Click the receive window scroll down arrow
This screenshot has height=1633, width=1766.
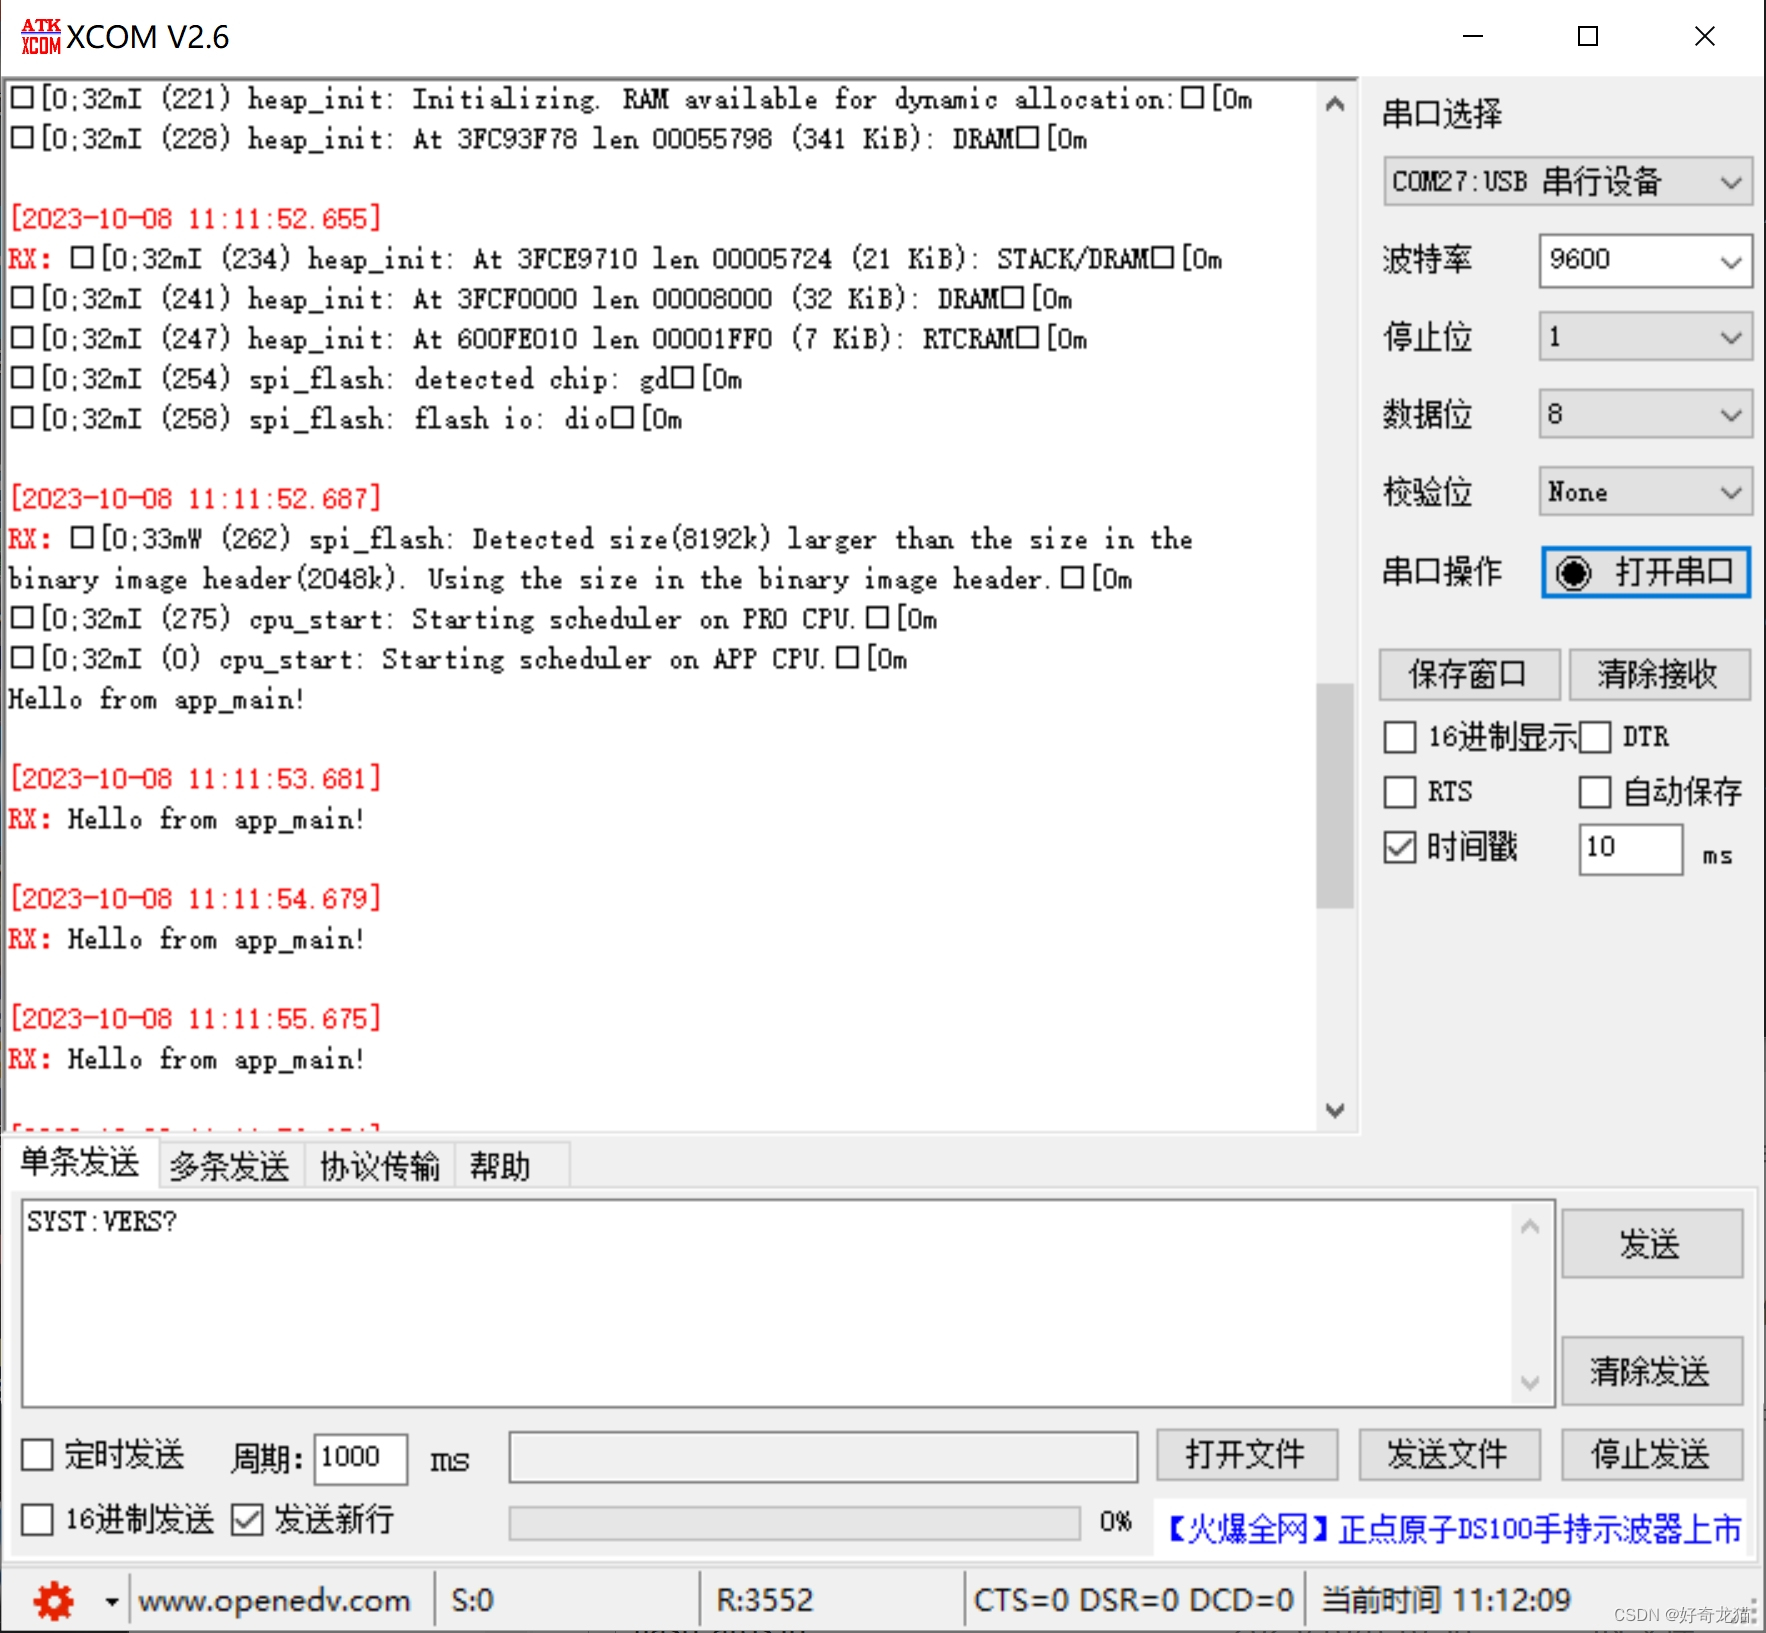click(x=1335, y=1110)
